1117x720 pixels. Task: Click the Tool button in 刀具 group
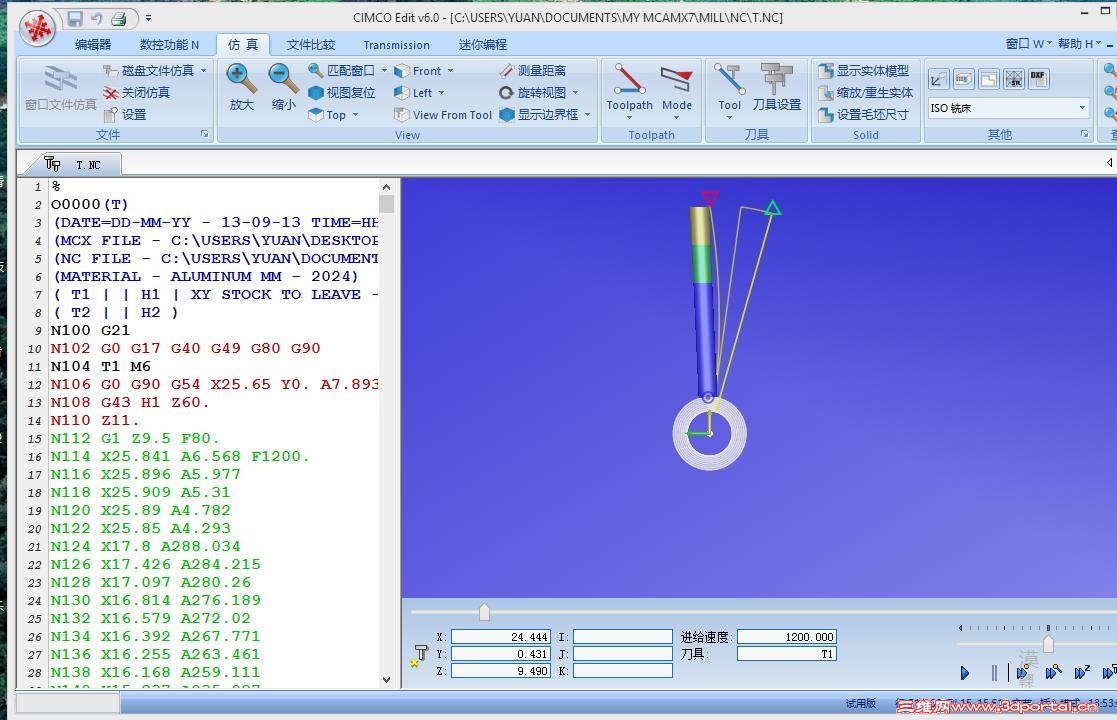tap(729, 88)
